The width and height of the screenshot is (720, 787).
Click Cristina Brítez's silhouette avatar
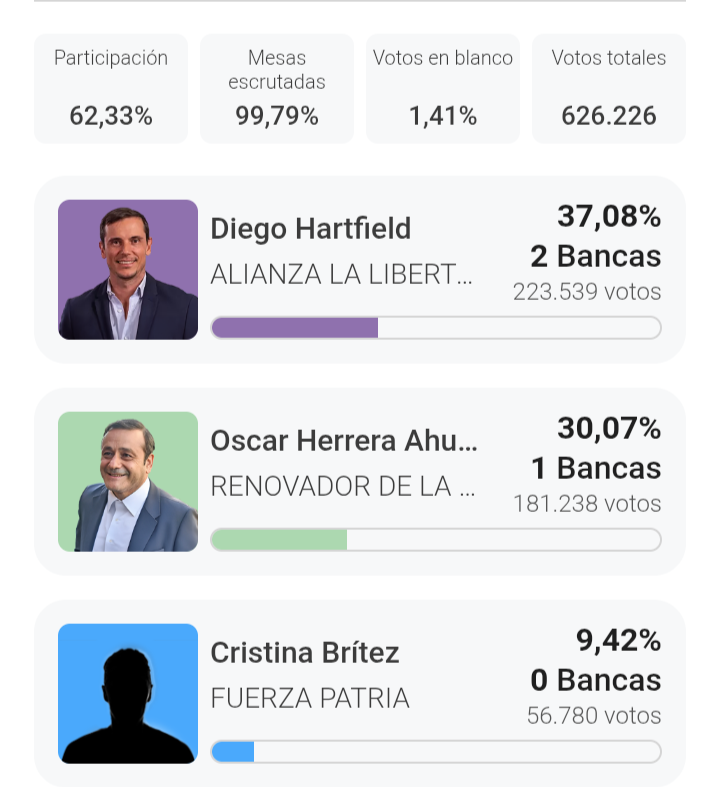tap(128, 694)
